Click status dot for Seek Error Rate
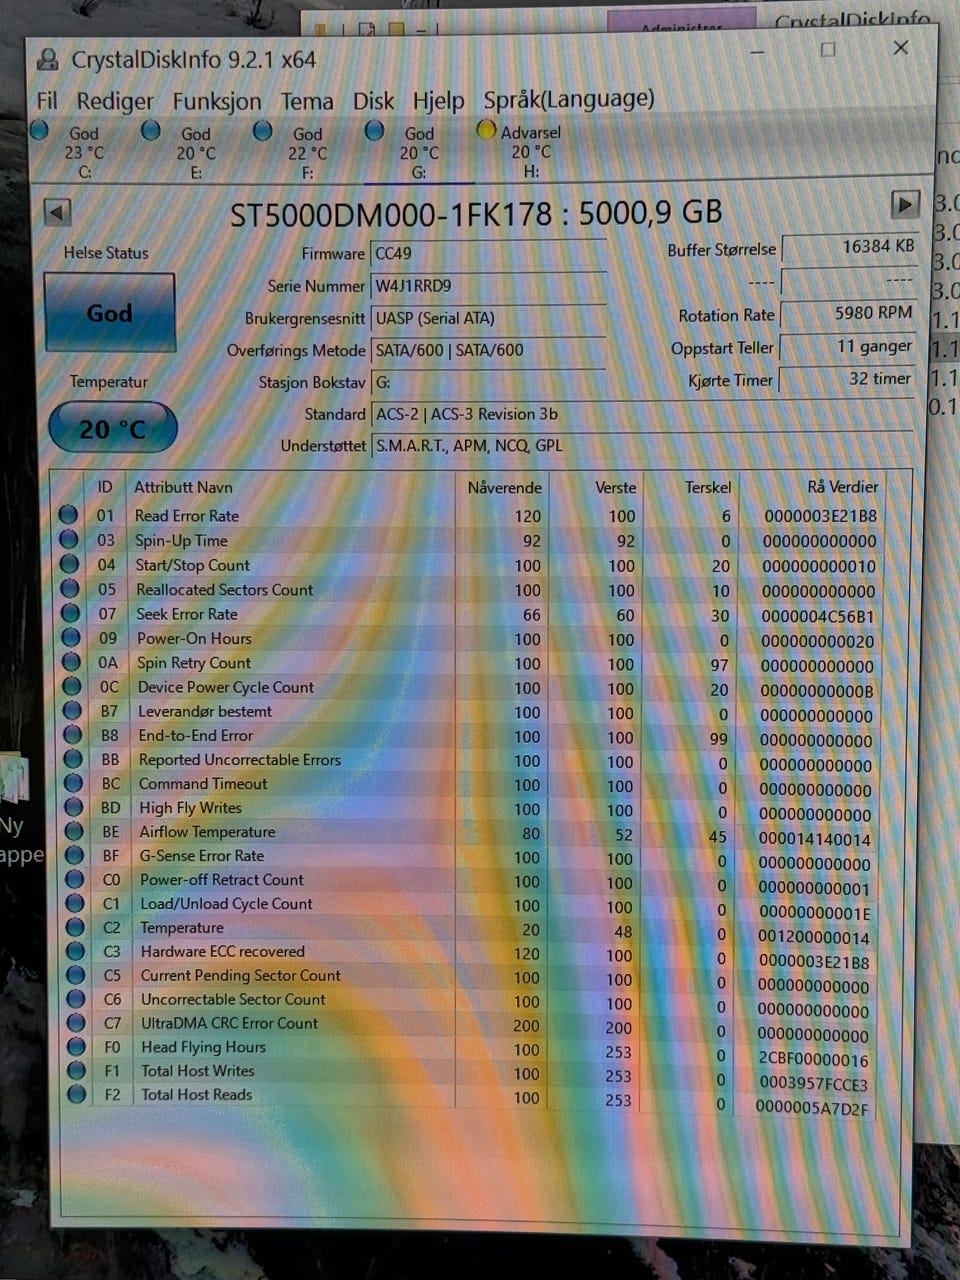960x1280 pixels. point(70,613)
